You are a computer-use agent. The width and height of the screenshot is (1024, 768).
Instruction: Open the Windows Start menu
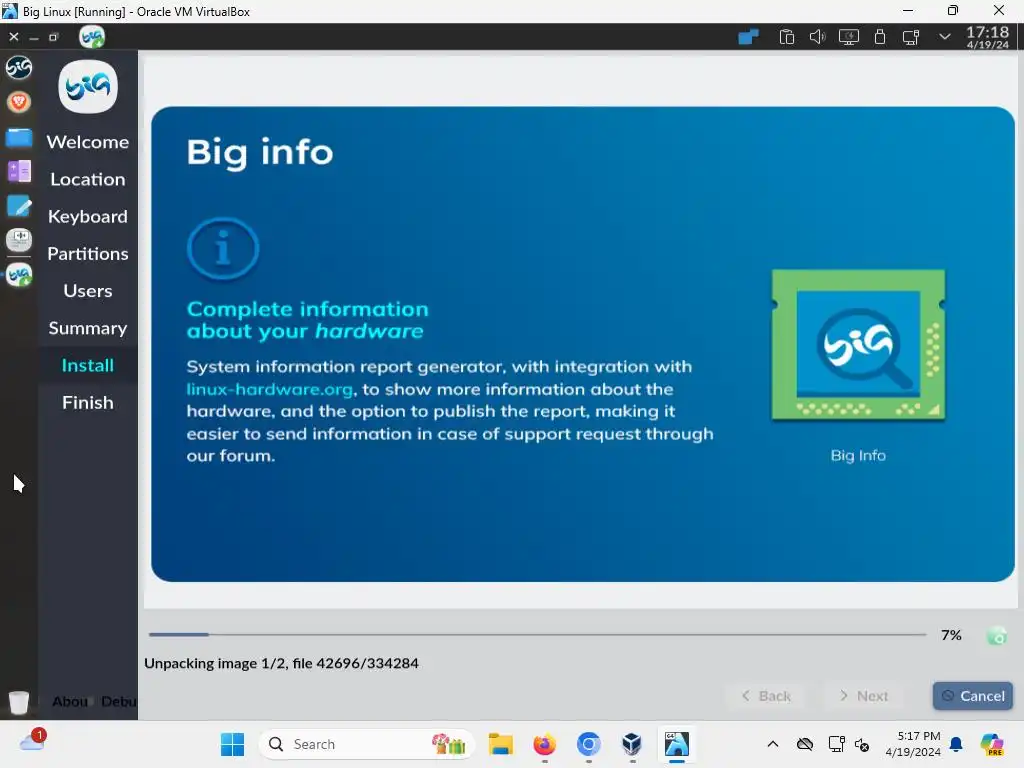click(232, 744)
